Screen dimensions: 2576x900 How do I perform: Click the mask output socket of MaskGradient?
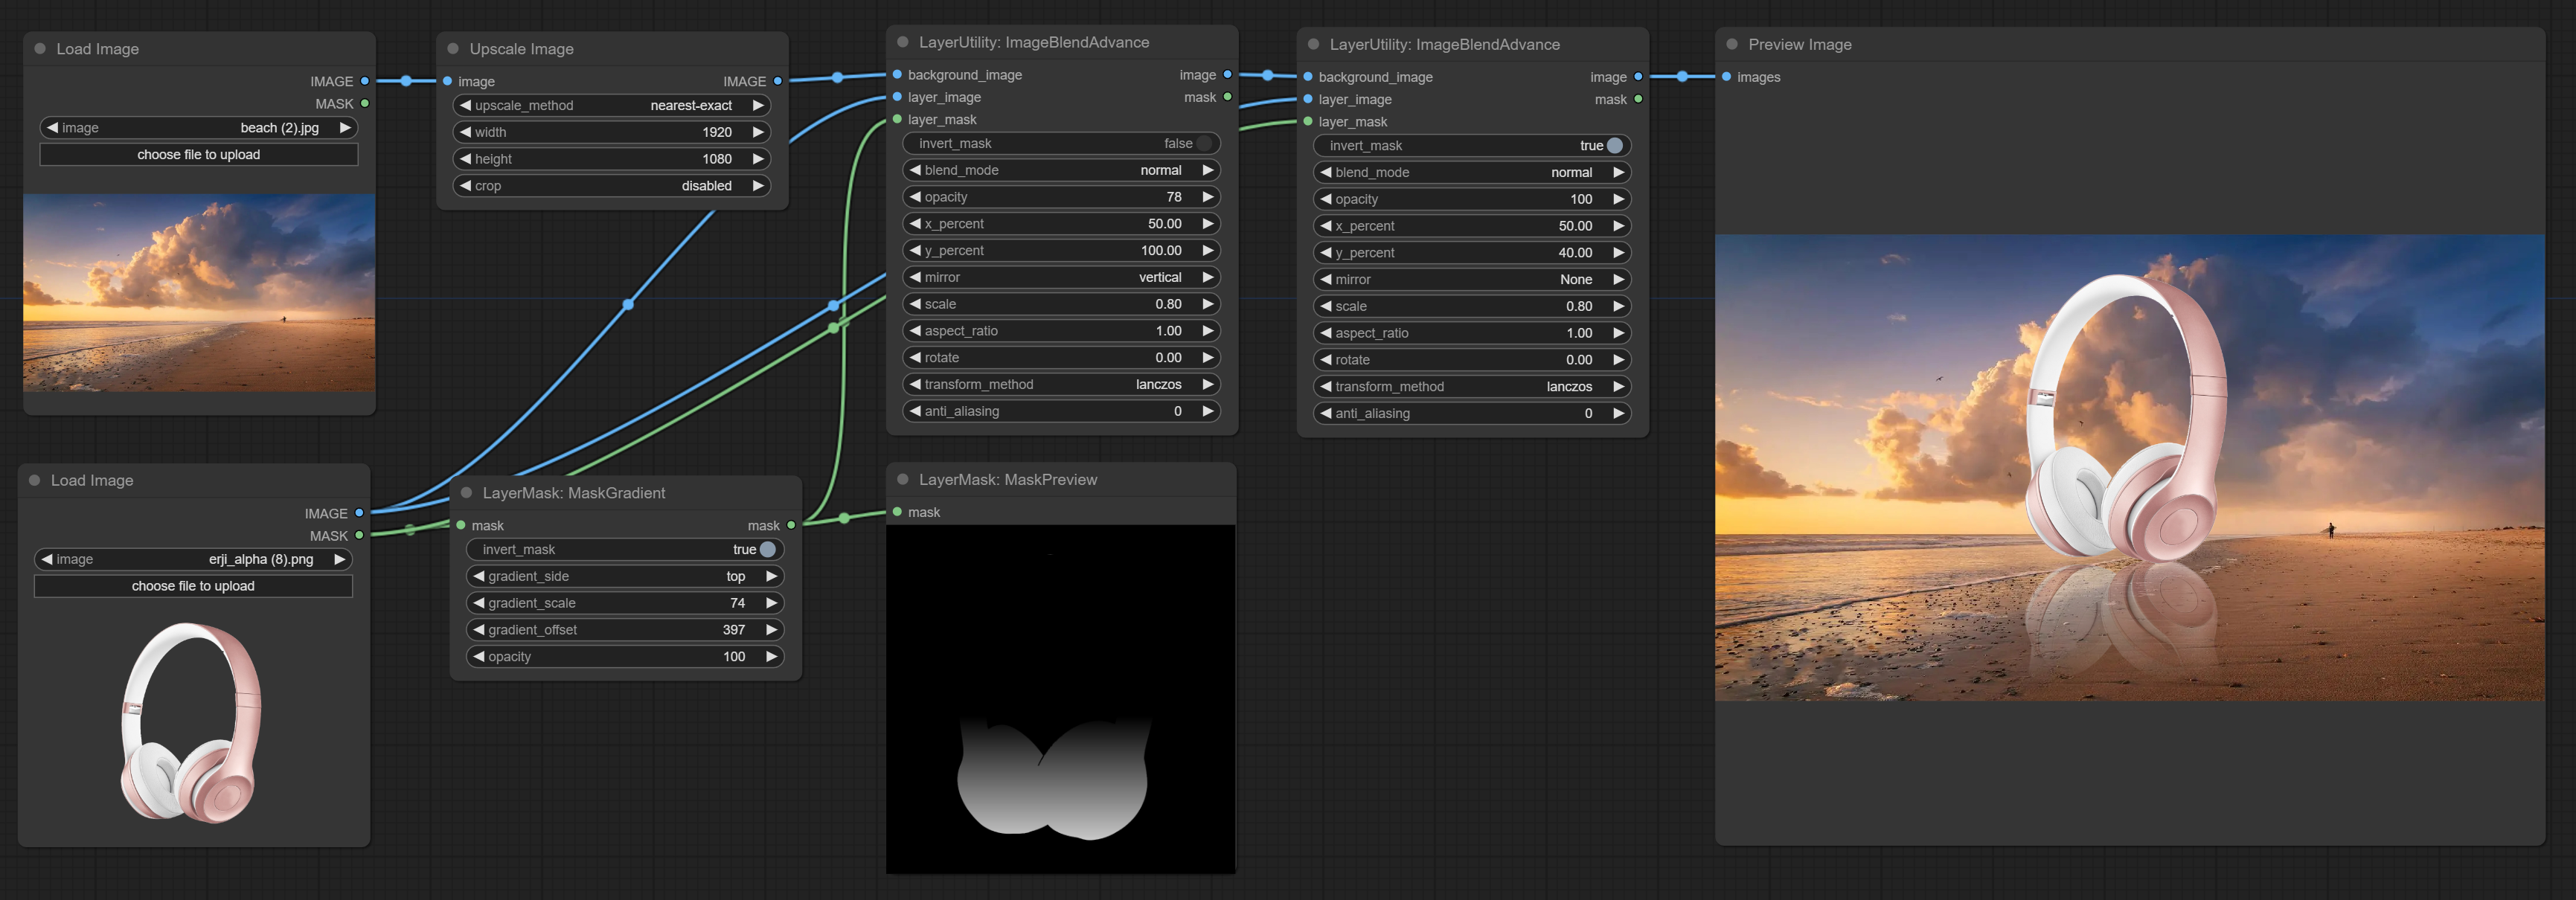coord(791,525)
